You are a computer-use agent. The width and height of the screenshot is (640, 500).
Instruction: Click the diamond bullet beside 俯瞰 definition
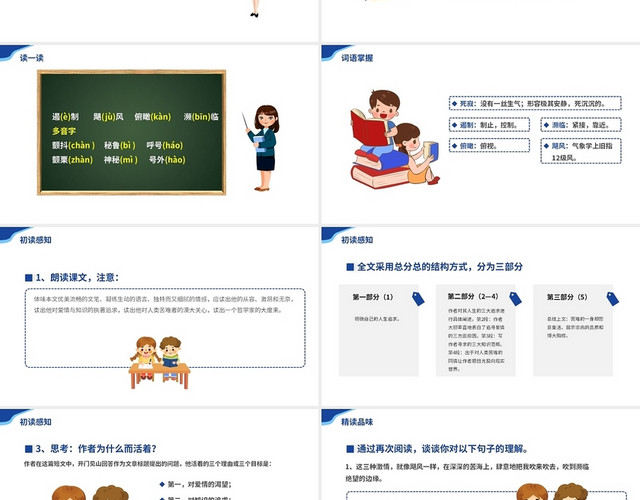(x=454, y=146)
